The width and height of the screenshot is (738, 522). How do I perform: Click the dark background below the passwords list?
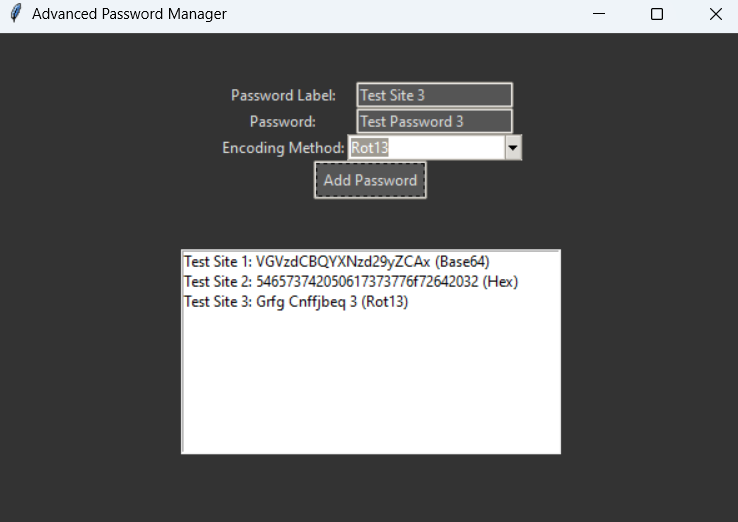tap(370, 488)
